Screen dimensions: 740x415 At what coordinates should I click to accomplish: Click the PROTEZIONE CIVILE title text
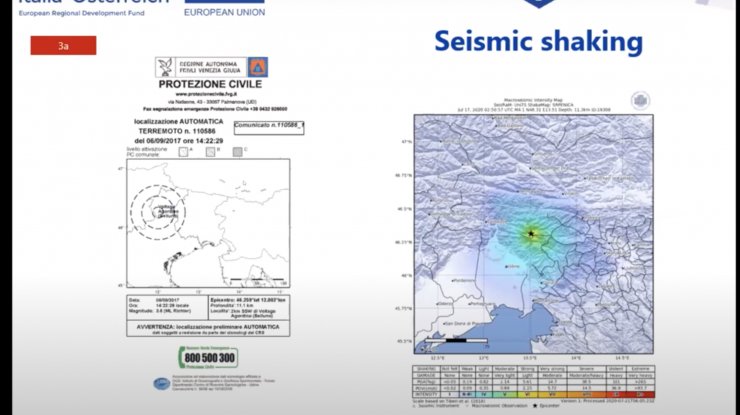click(x=208, y=84)
